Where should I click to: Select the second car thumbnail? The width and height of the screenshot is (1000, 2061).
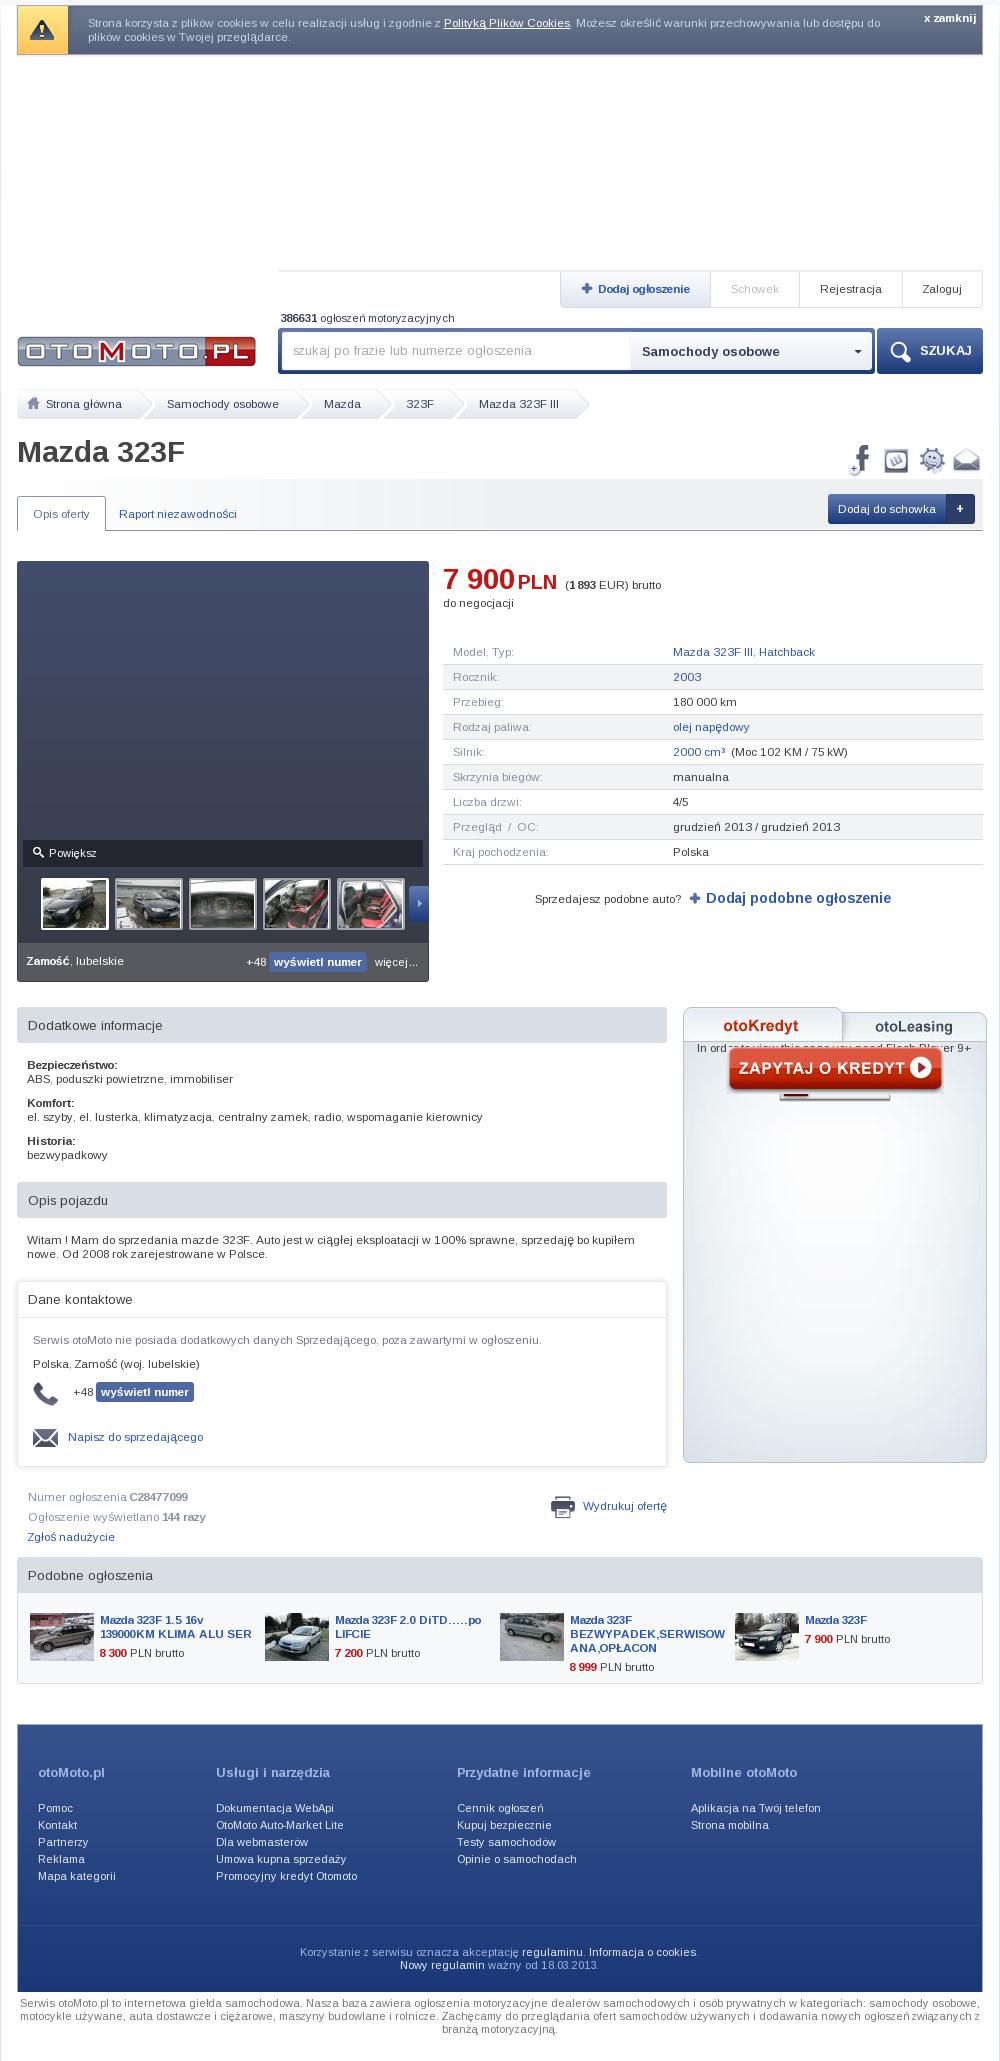click(x=149, y=904)
